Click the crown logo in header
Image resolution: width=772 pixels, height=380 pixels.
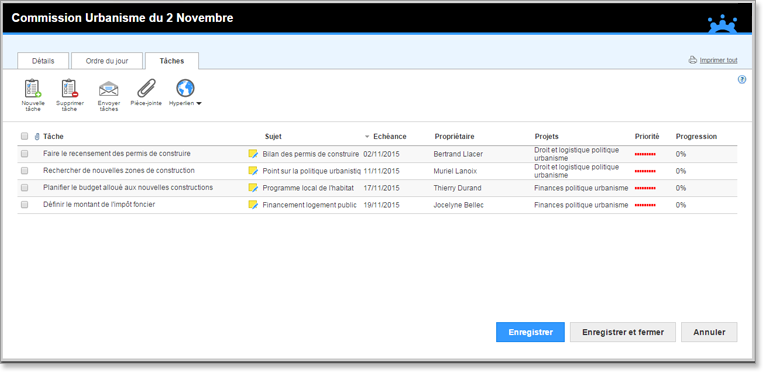point(722,25)
